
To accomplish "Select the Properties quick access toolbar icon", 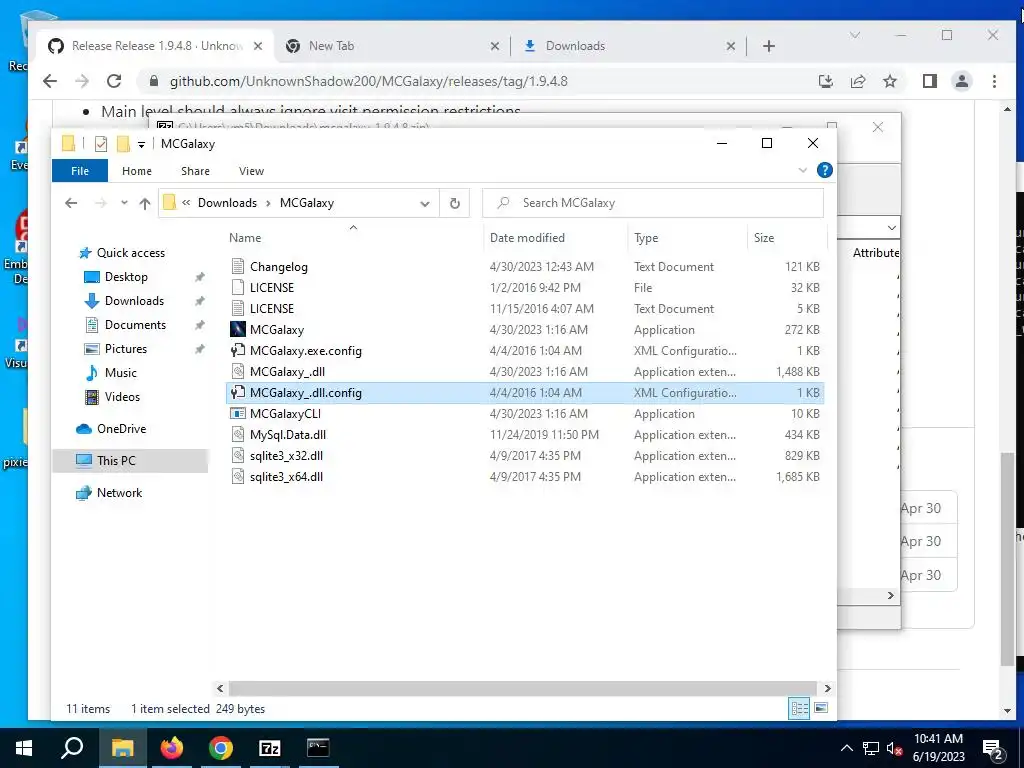I will coord(101,144).
